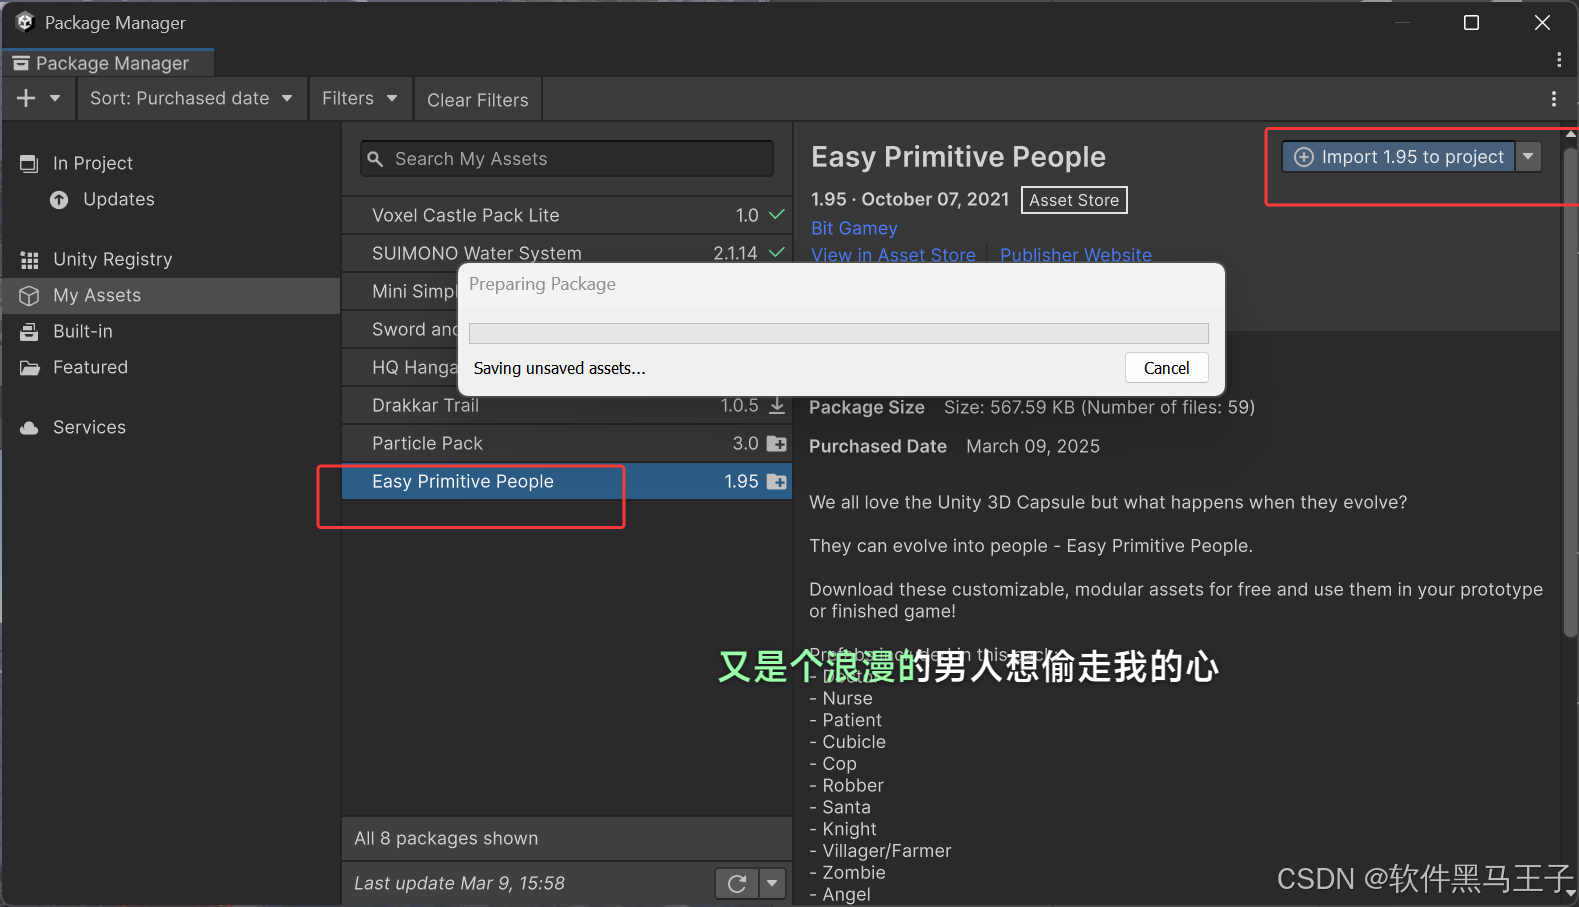1579x907 pixels.
Task: Click the details panel vertical scrollbar
Action: [x=1570, y=390]
